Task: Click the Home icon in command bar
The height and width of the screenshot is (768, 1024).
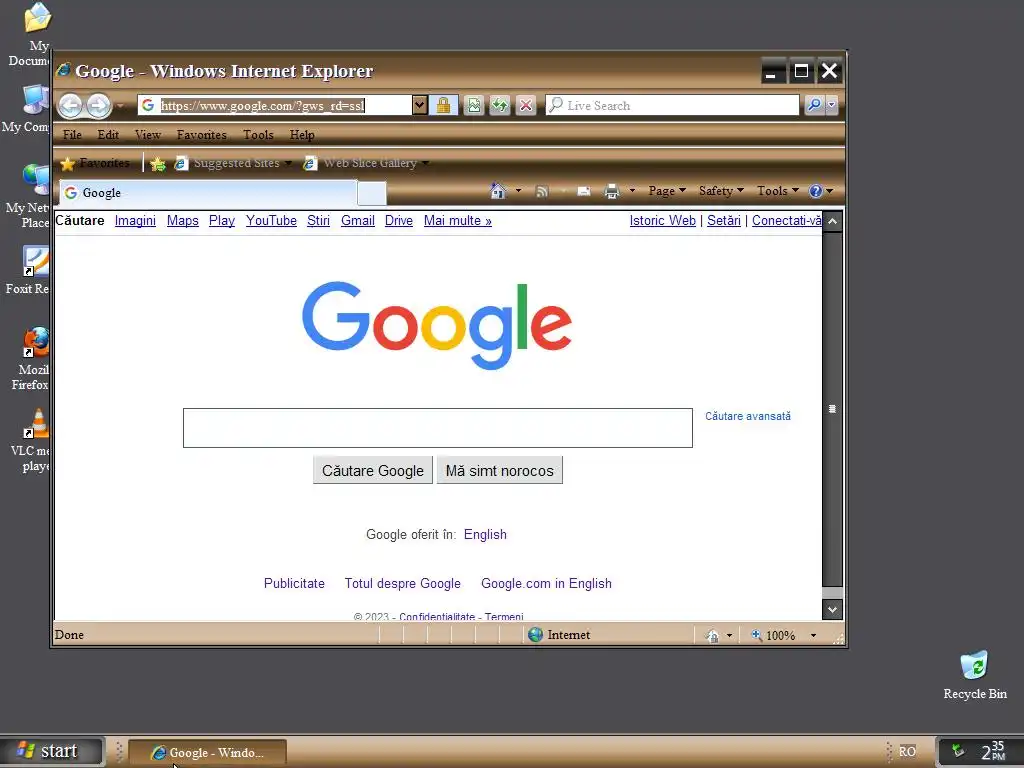Action: [498, 191]
